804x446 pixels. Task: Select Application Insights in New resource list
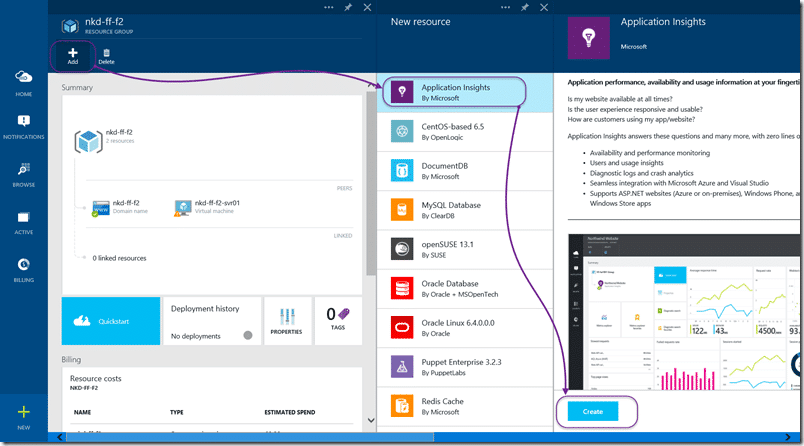[x=465, y=92]
